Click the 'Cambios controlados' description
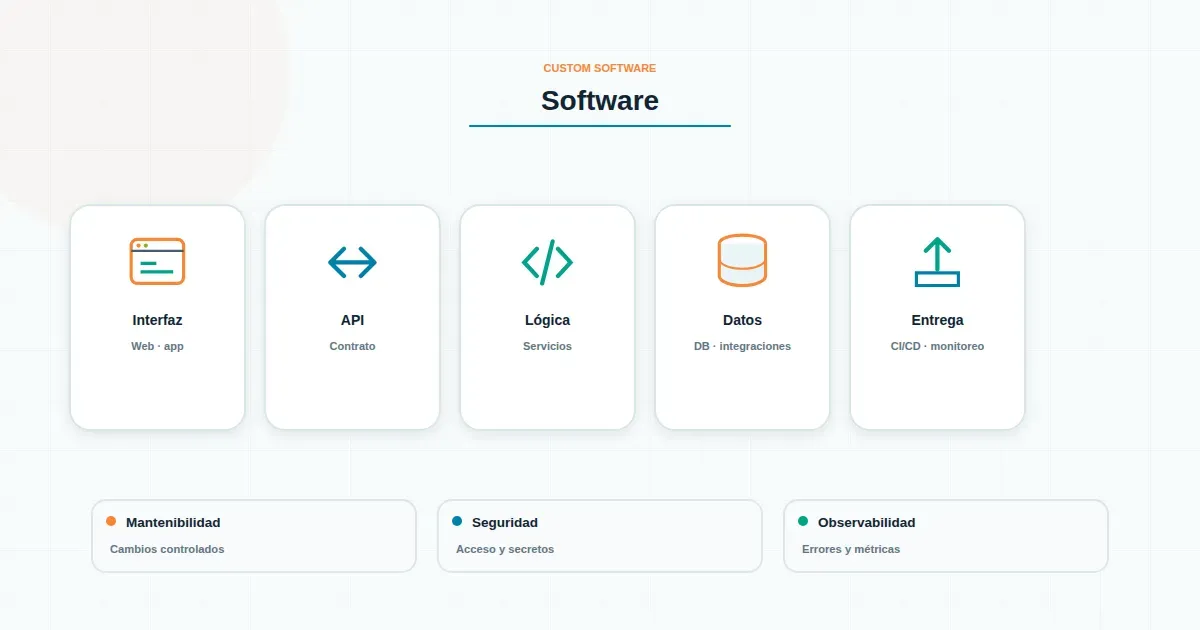This screenshot has height=630, width=1200. [167, 549]
